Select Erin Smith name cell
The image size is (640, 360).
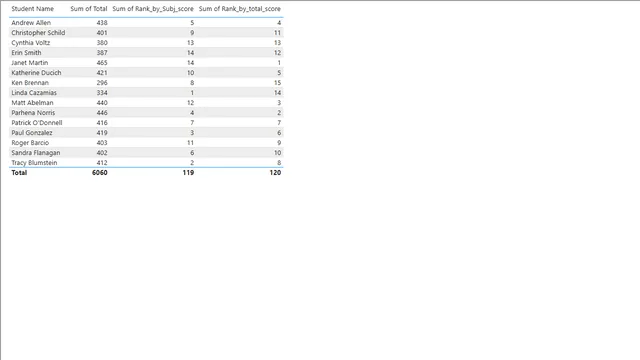pos(26,53)
